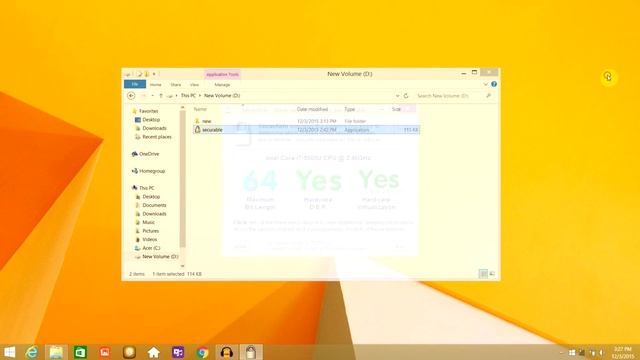Select the Application Tools contextual tab
Viewport: 640px width, 360px height.
(222, 74)
